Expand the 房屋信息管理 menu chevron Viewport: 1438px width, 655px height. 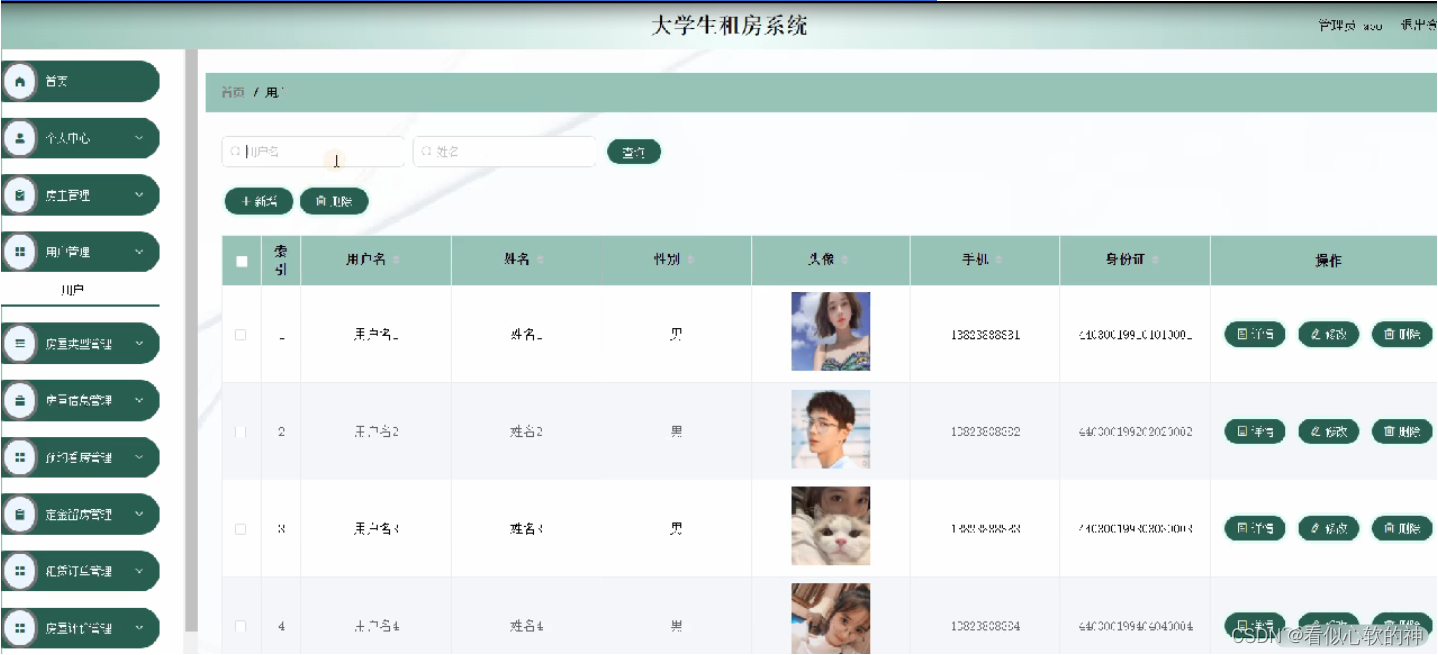[139, 400]
